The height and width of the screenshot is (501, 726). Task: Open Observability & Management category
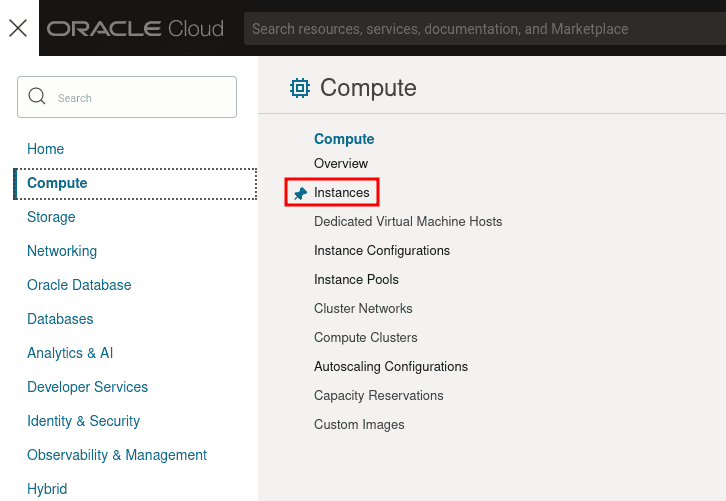click(117, 455)
